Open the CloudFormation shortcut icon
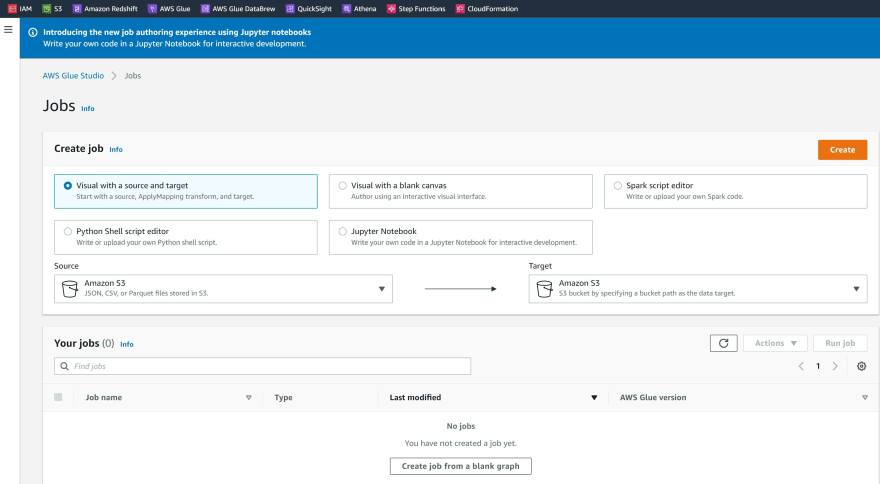The image size is (880, 484). pos(460,9)
